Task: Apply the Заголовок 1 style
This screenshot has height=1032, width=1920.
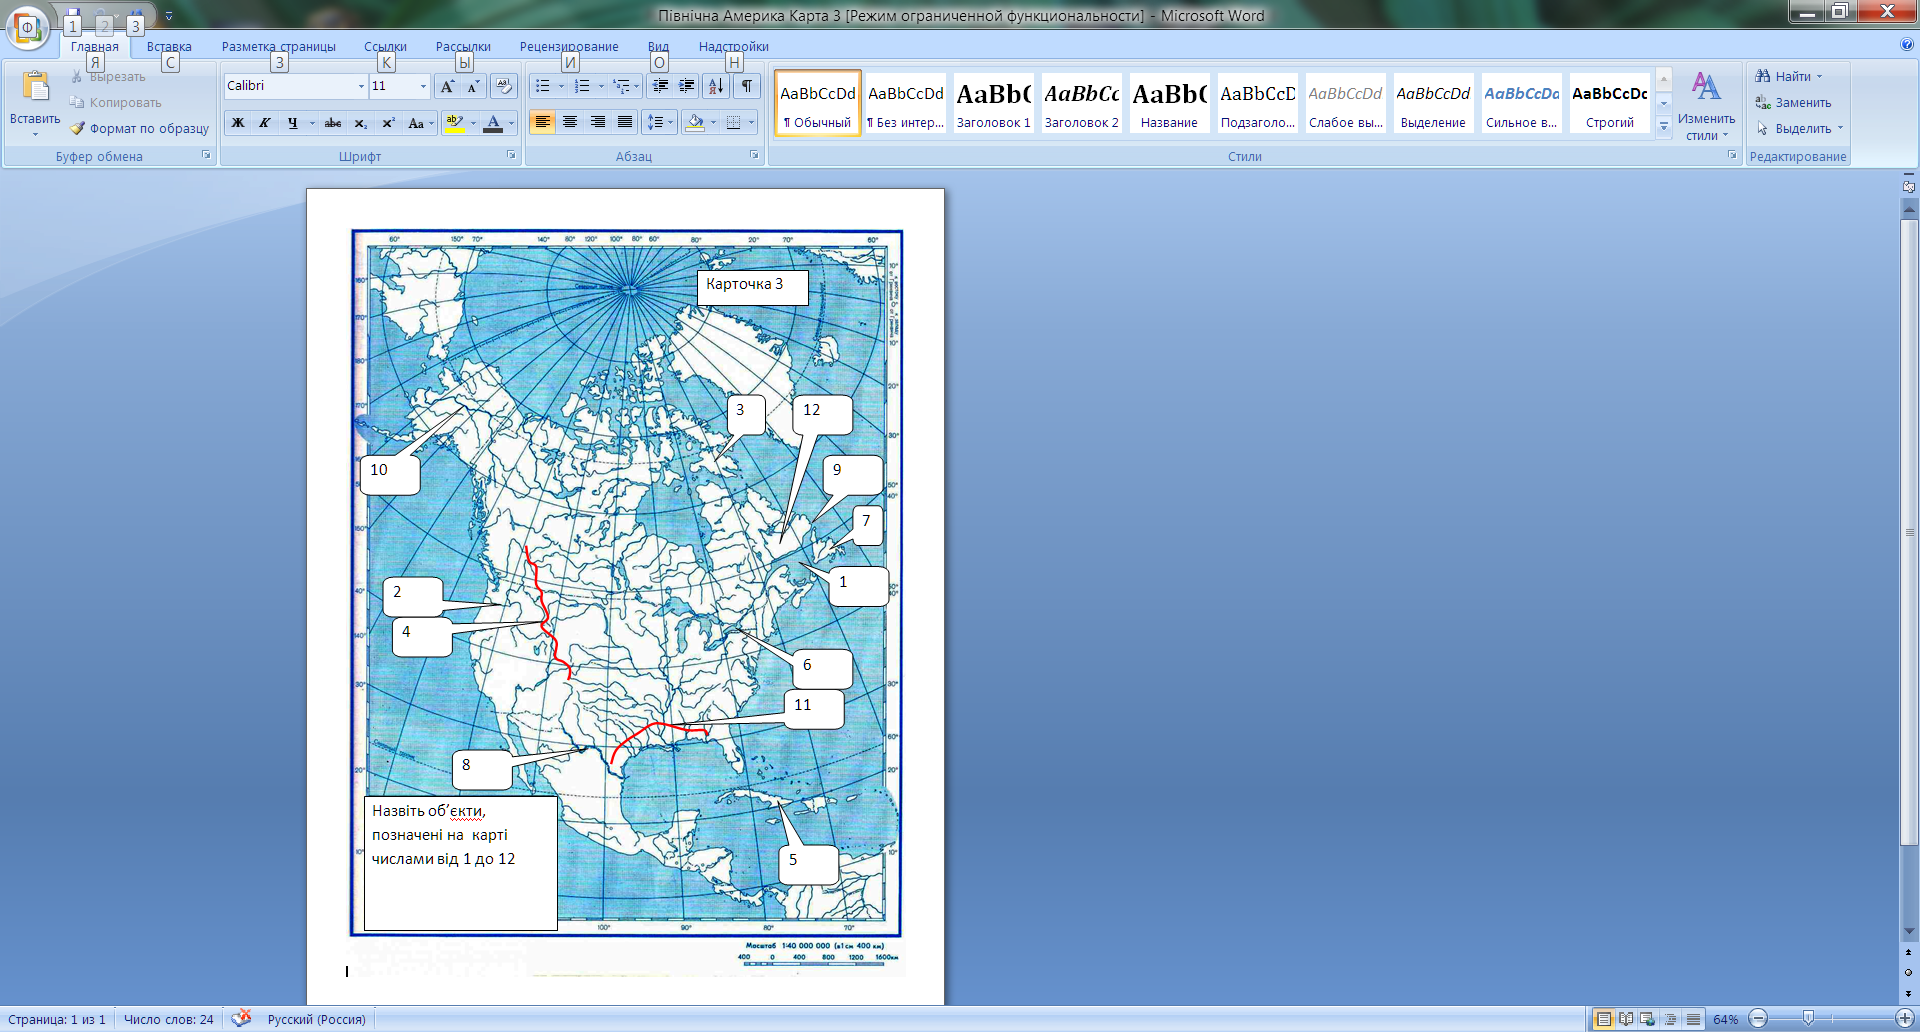Action: coord(993,104)
